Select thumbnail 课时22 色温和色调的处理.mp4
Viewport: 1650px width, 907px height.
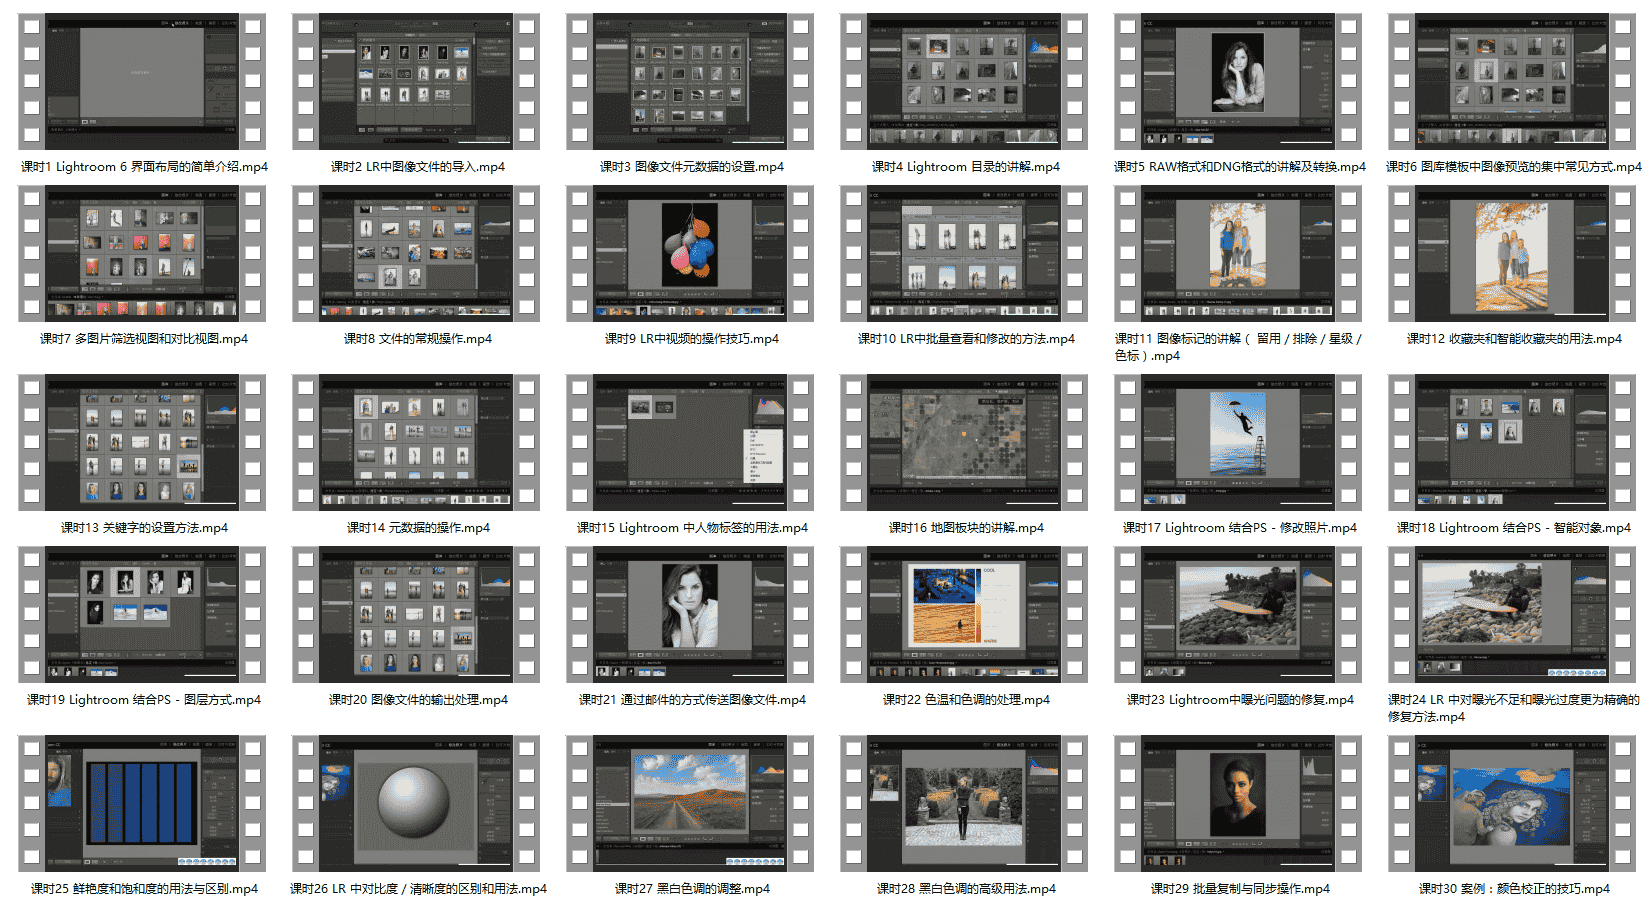(964, 614)
